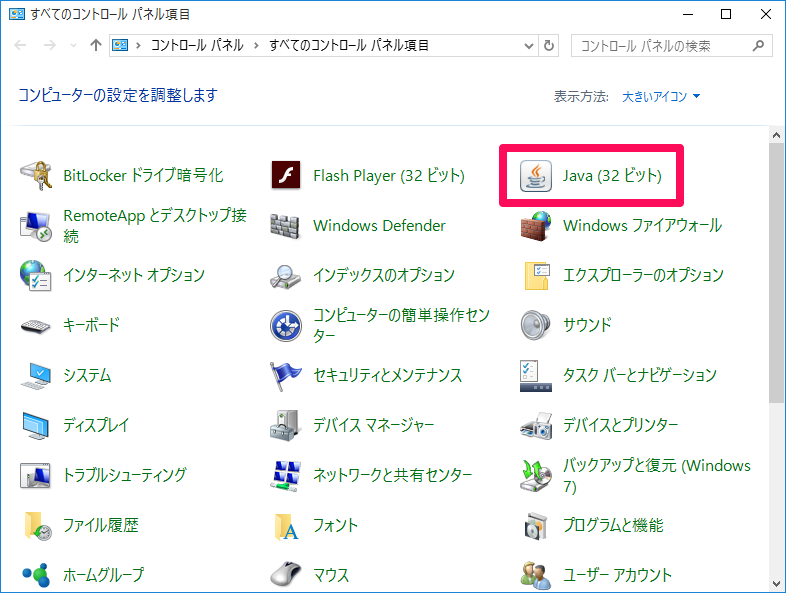
Task: Click the インターネット オプション link
Action: (134, 276)
